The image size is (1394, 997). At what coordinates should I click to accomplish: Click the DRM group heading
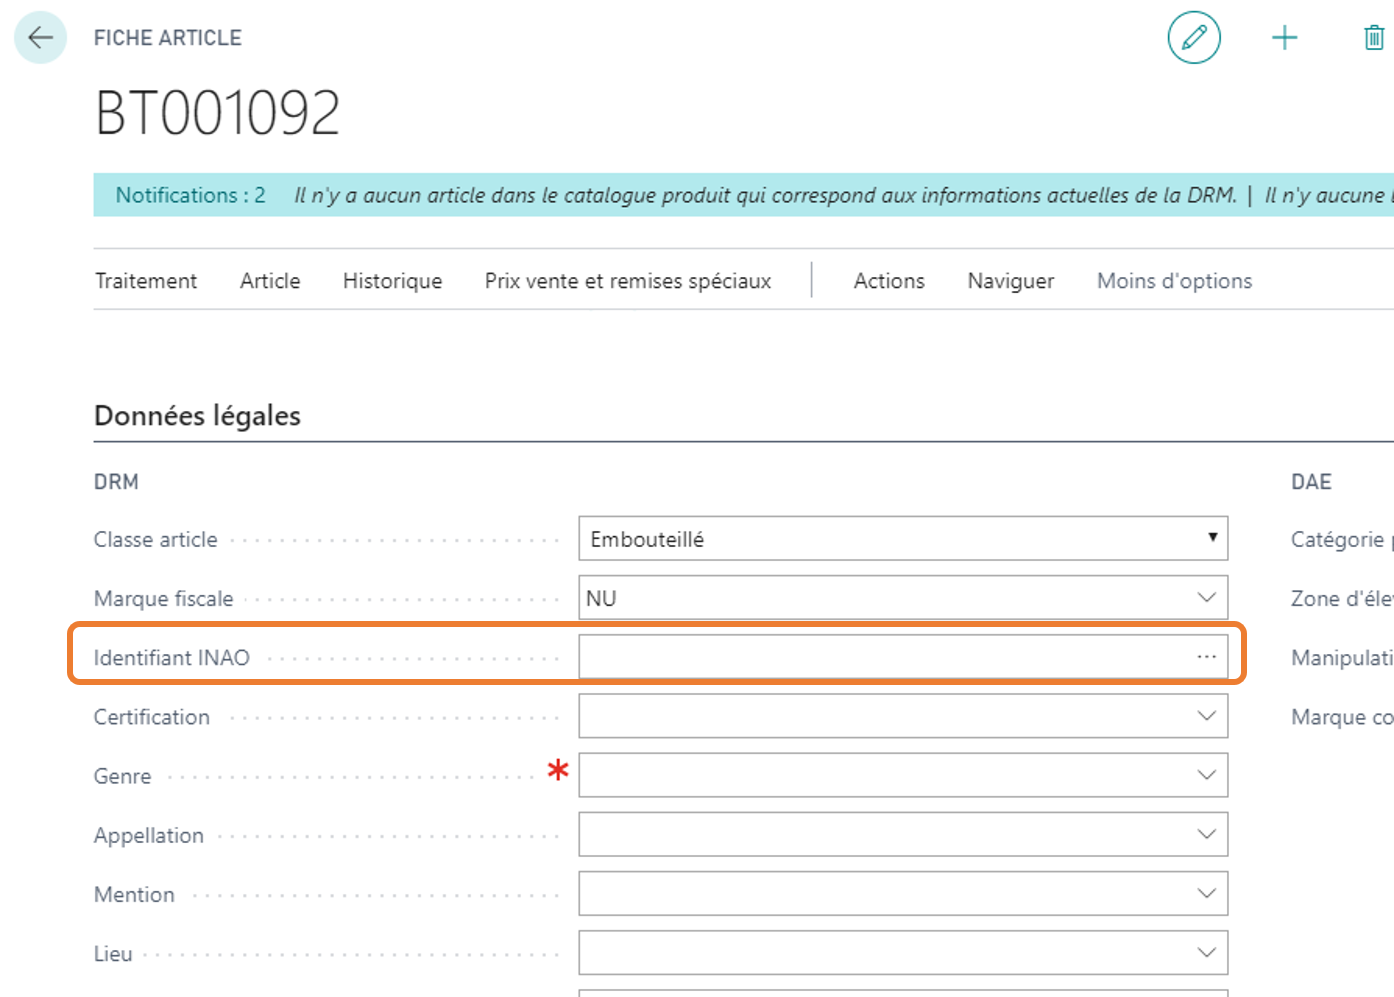116,482
